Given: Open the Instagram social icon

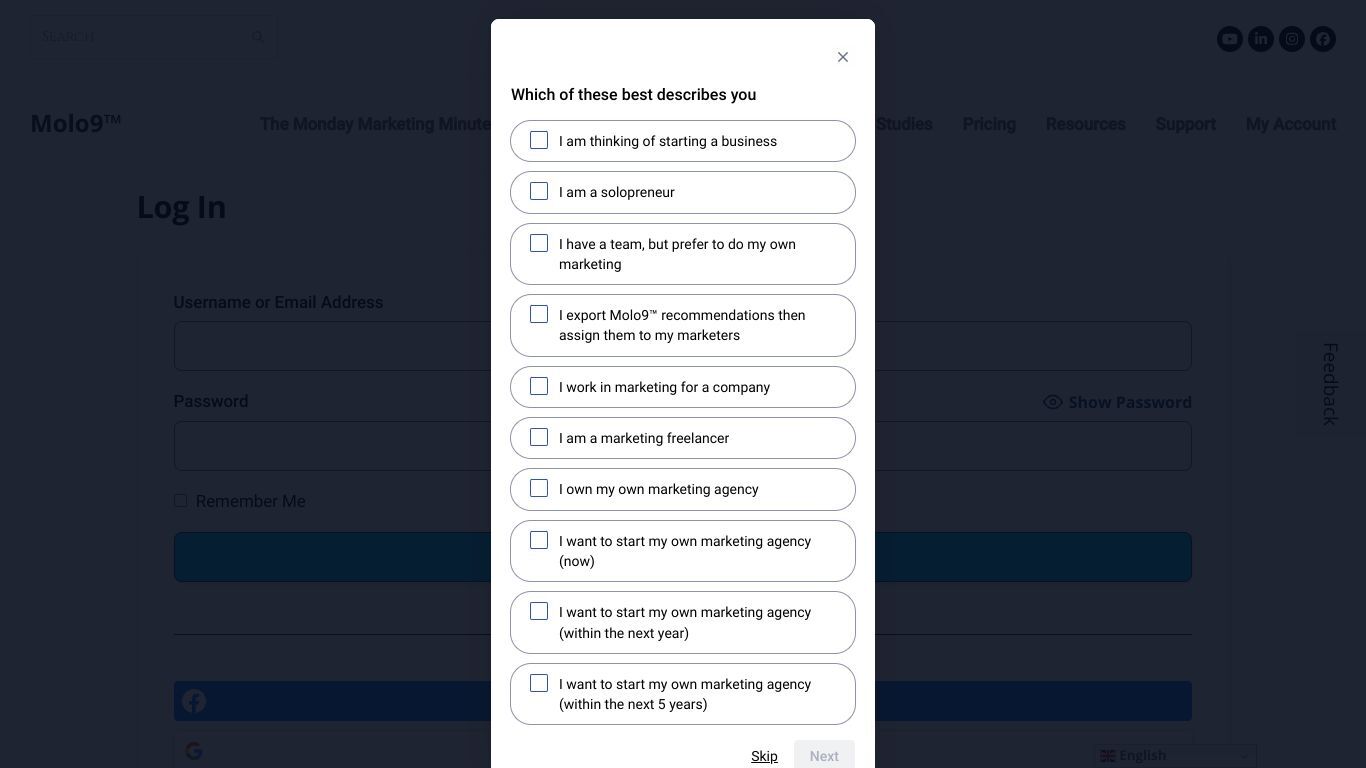Looking at the screenshot, I should 1292,39.
